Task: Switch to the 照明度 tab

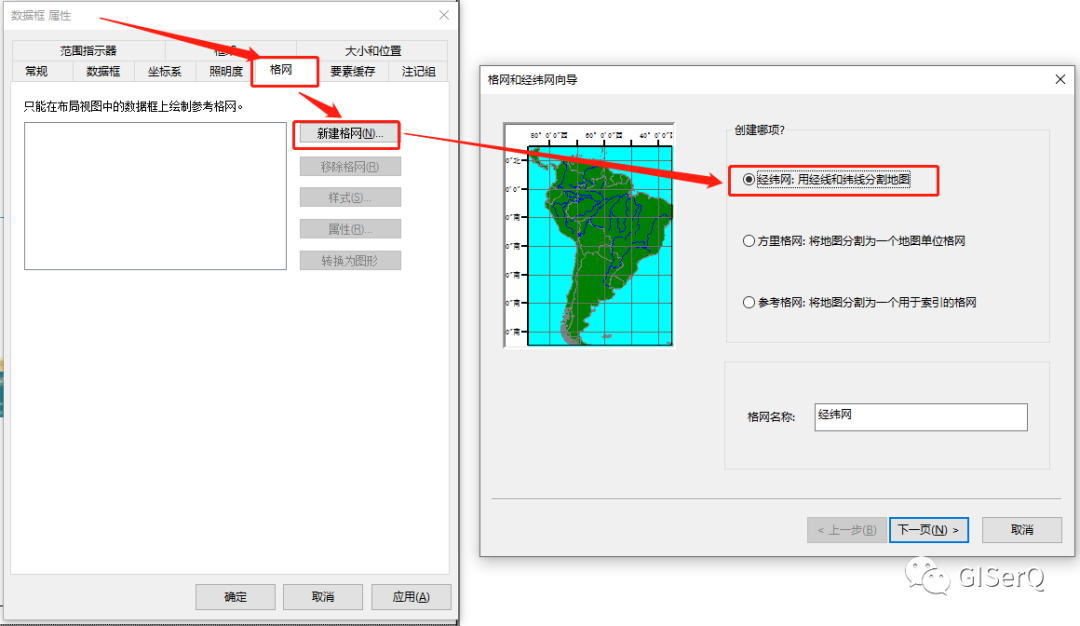Action: [x=225, y=72]
